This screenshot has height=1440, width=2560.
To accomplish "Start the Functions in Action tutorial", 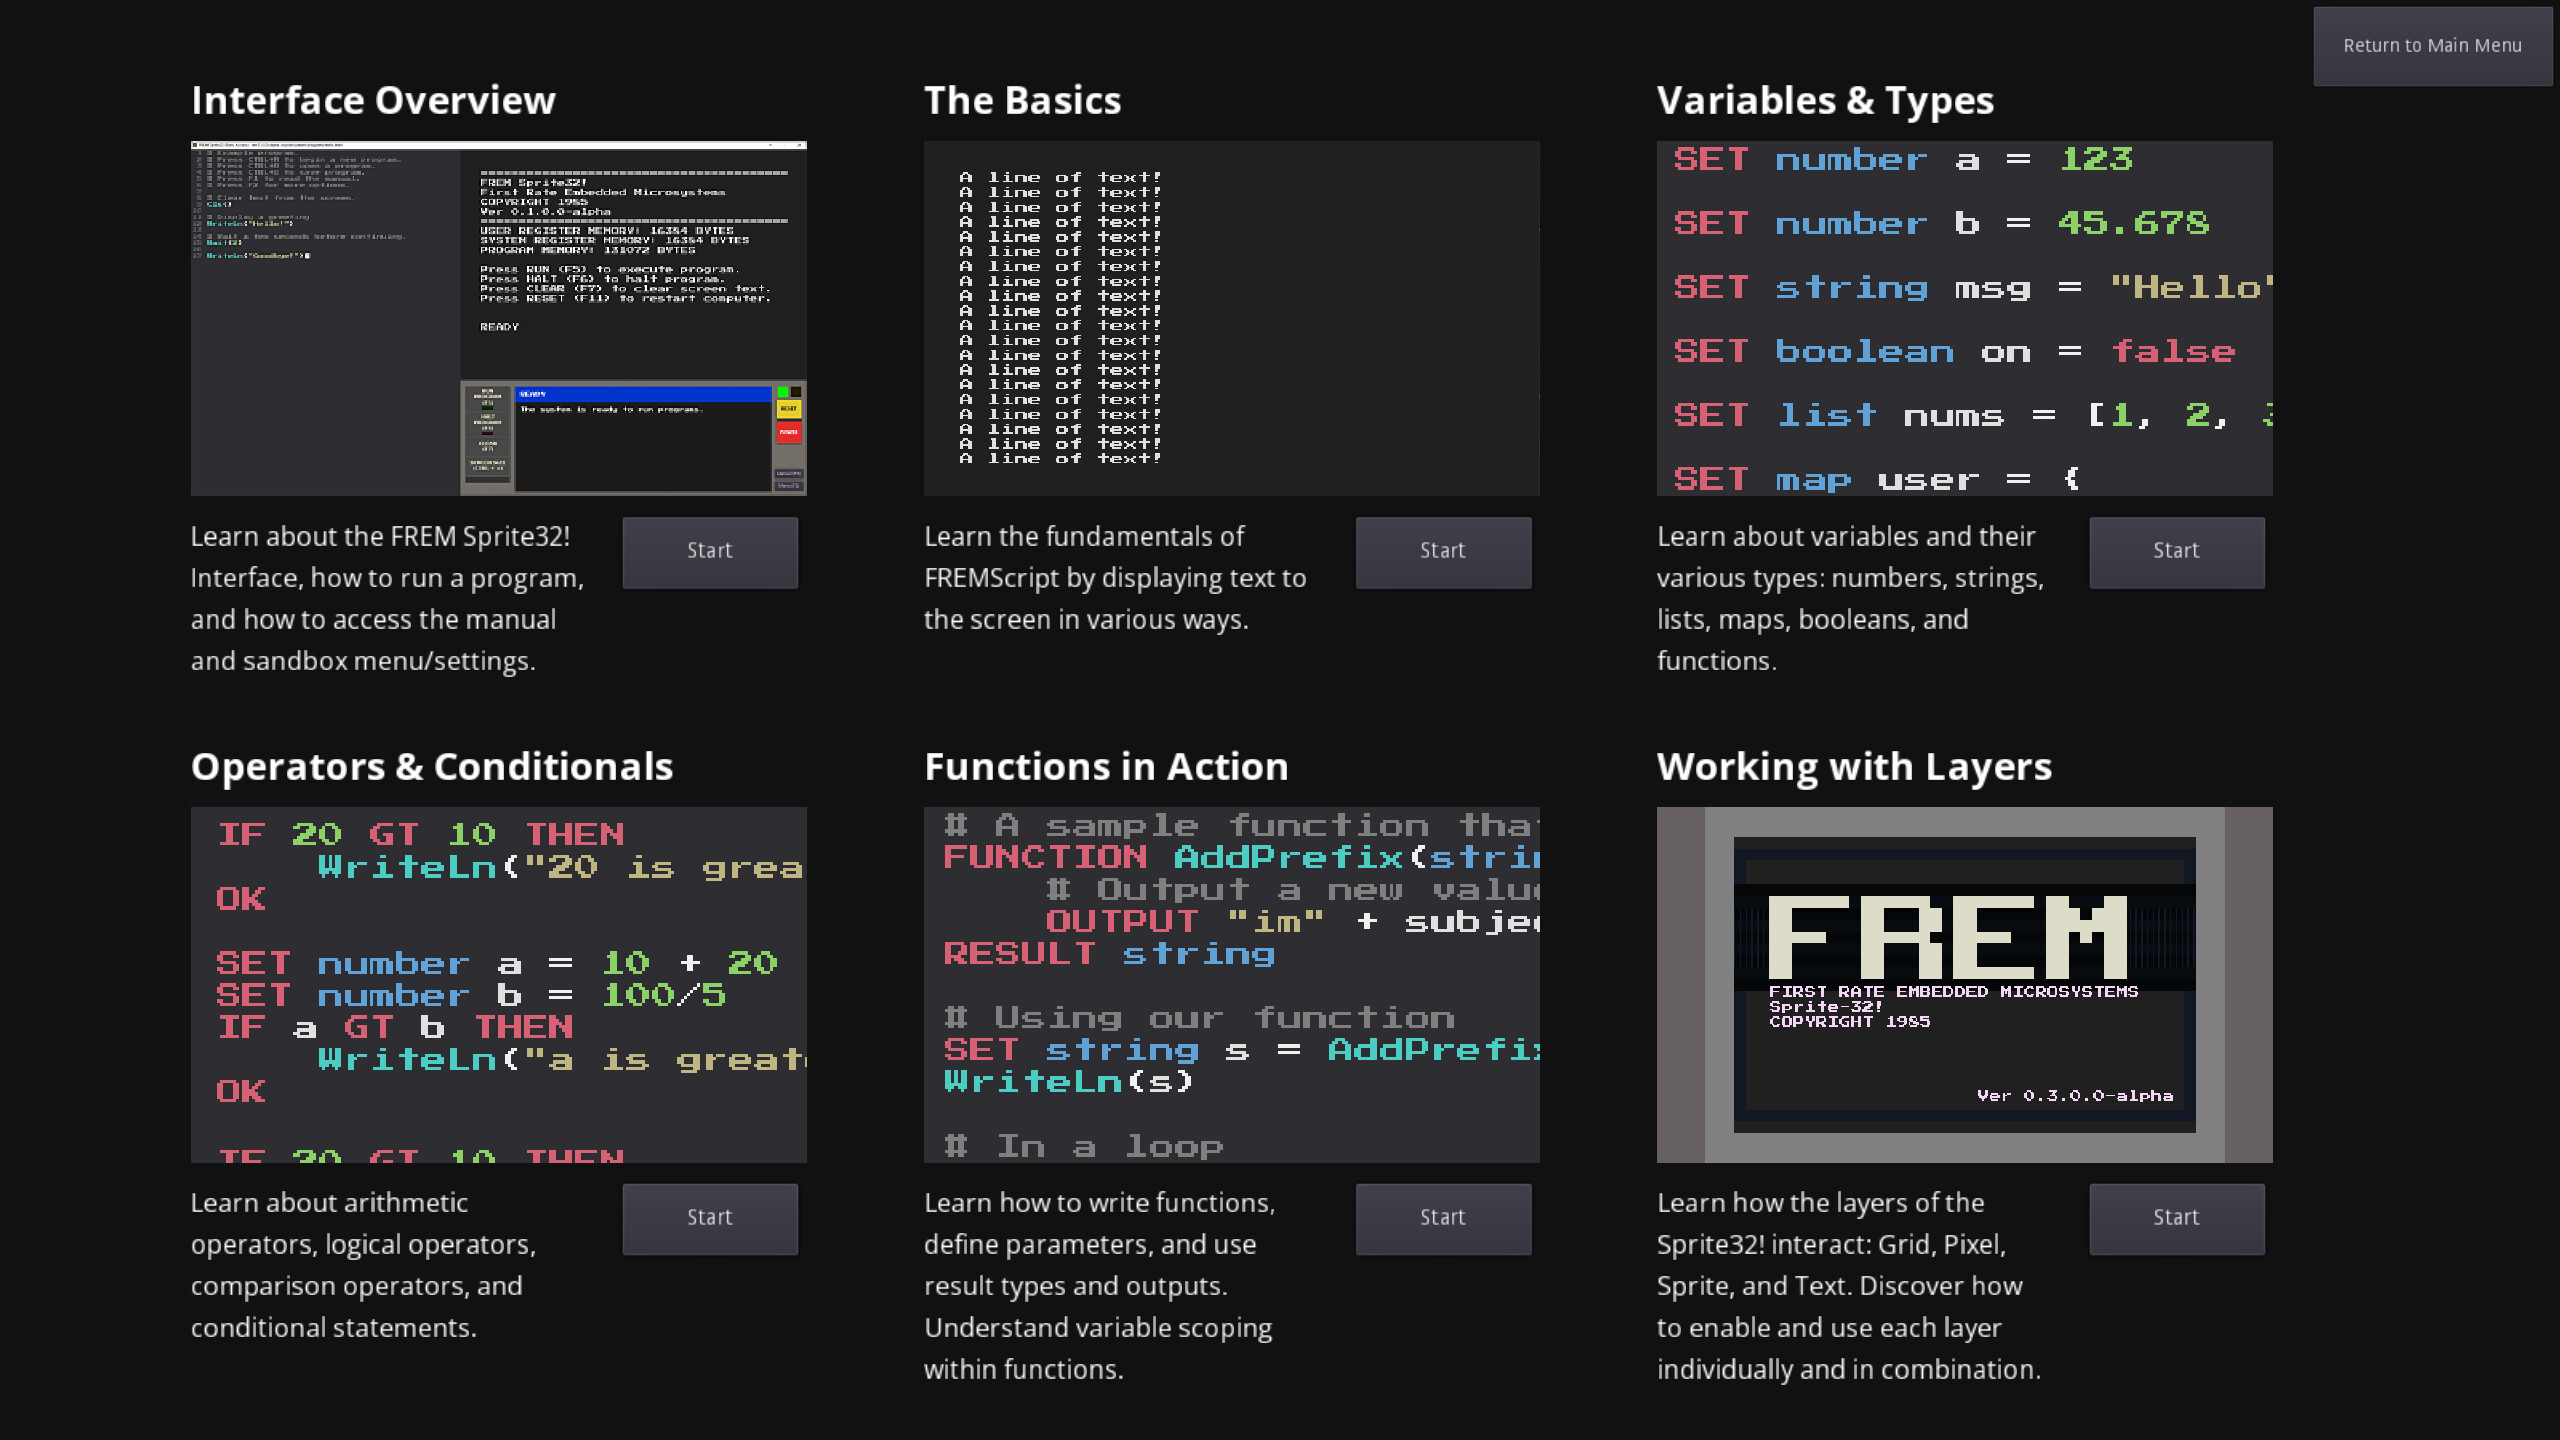I will pos(1442,1218).
